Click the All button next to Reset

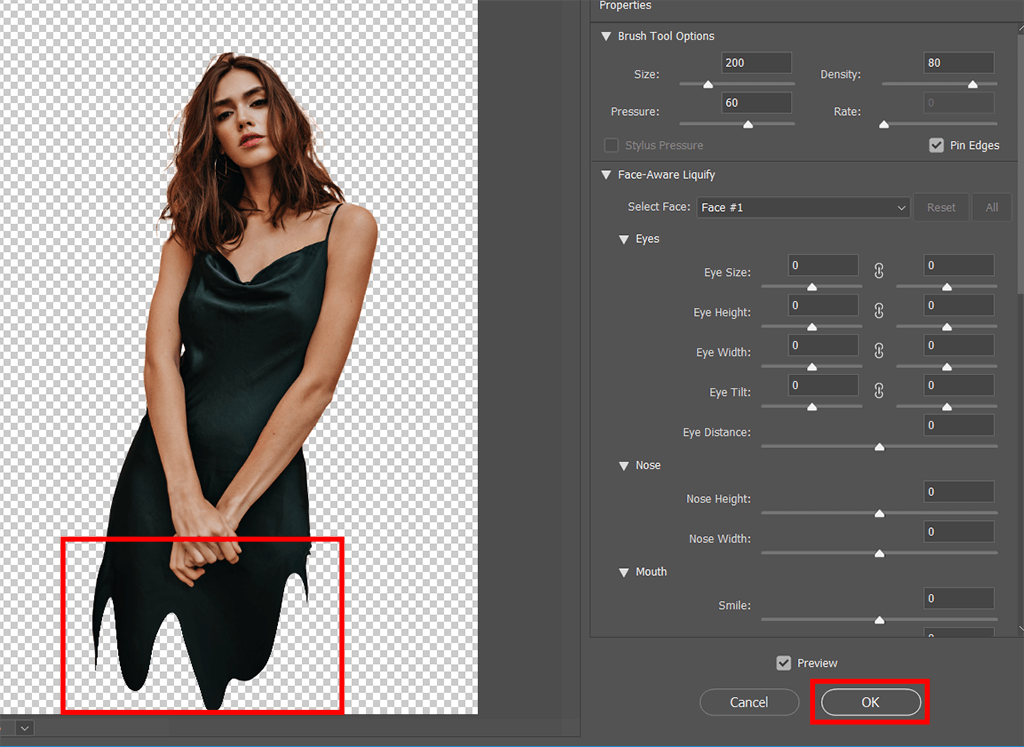(992, 207)
